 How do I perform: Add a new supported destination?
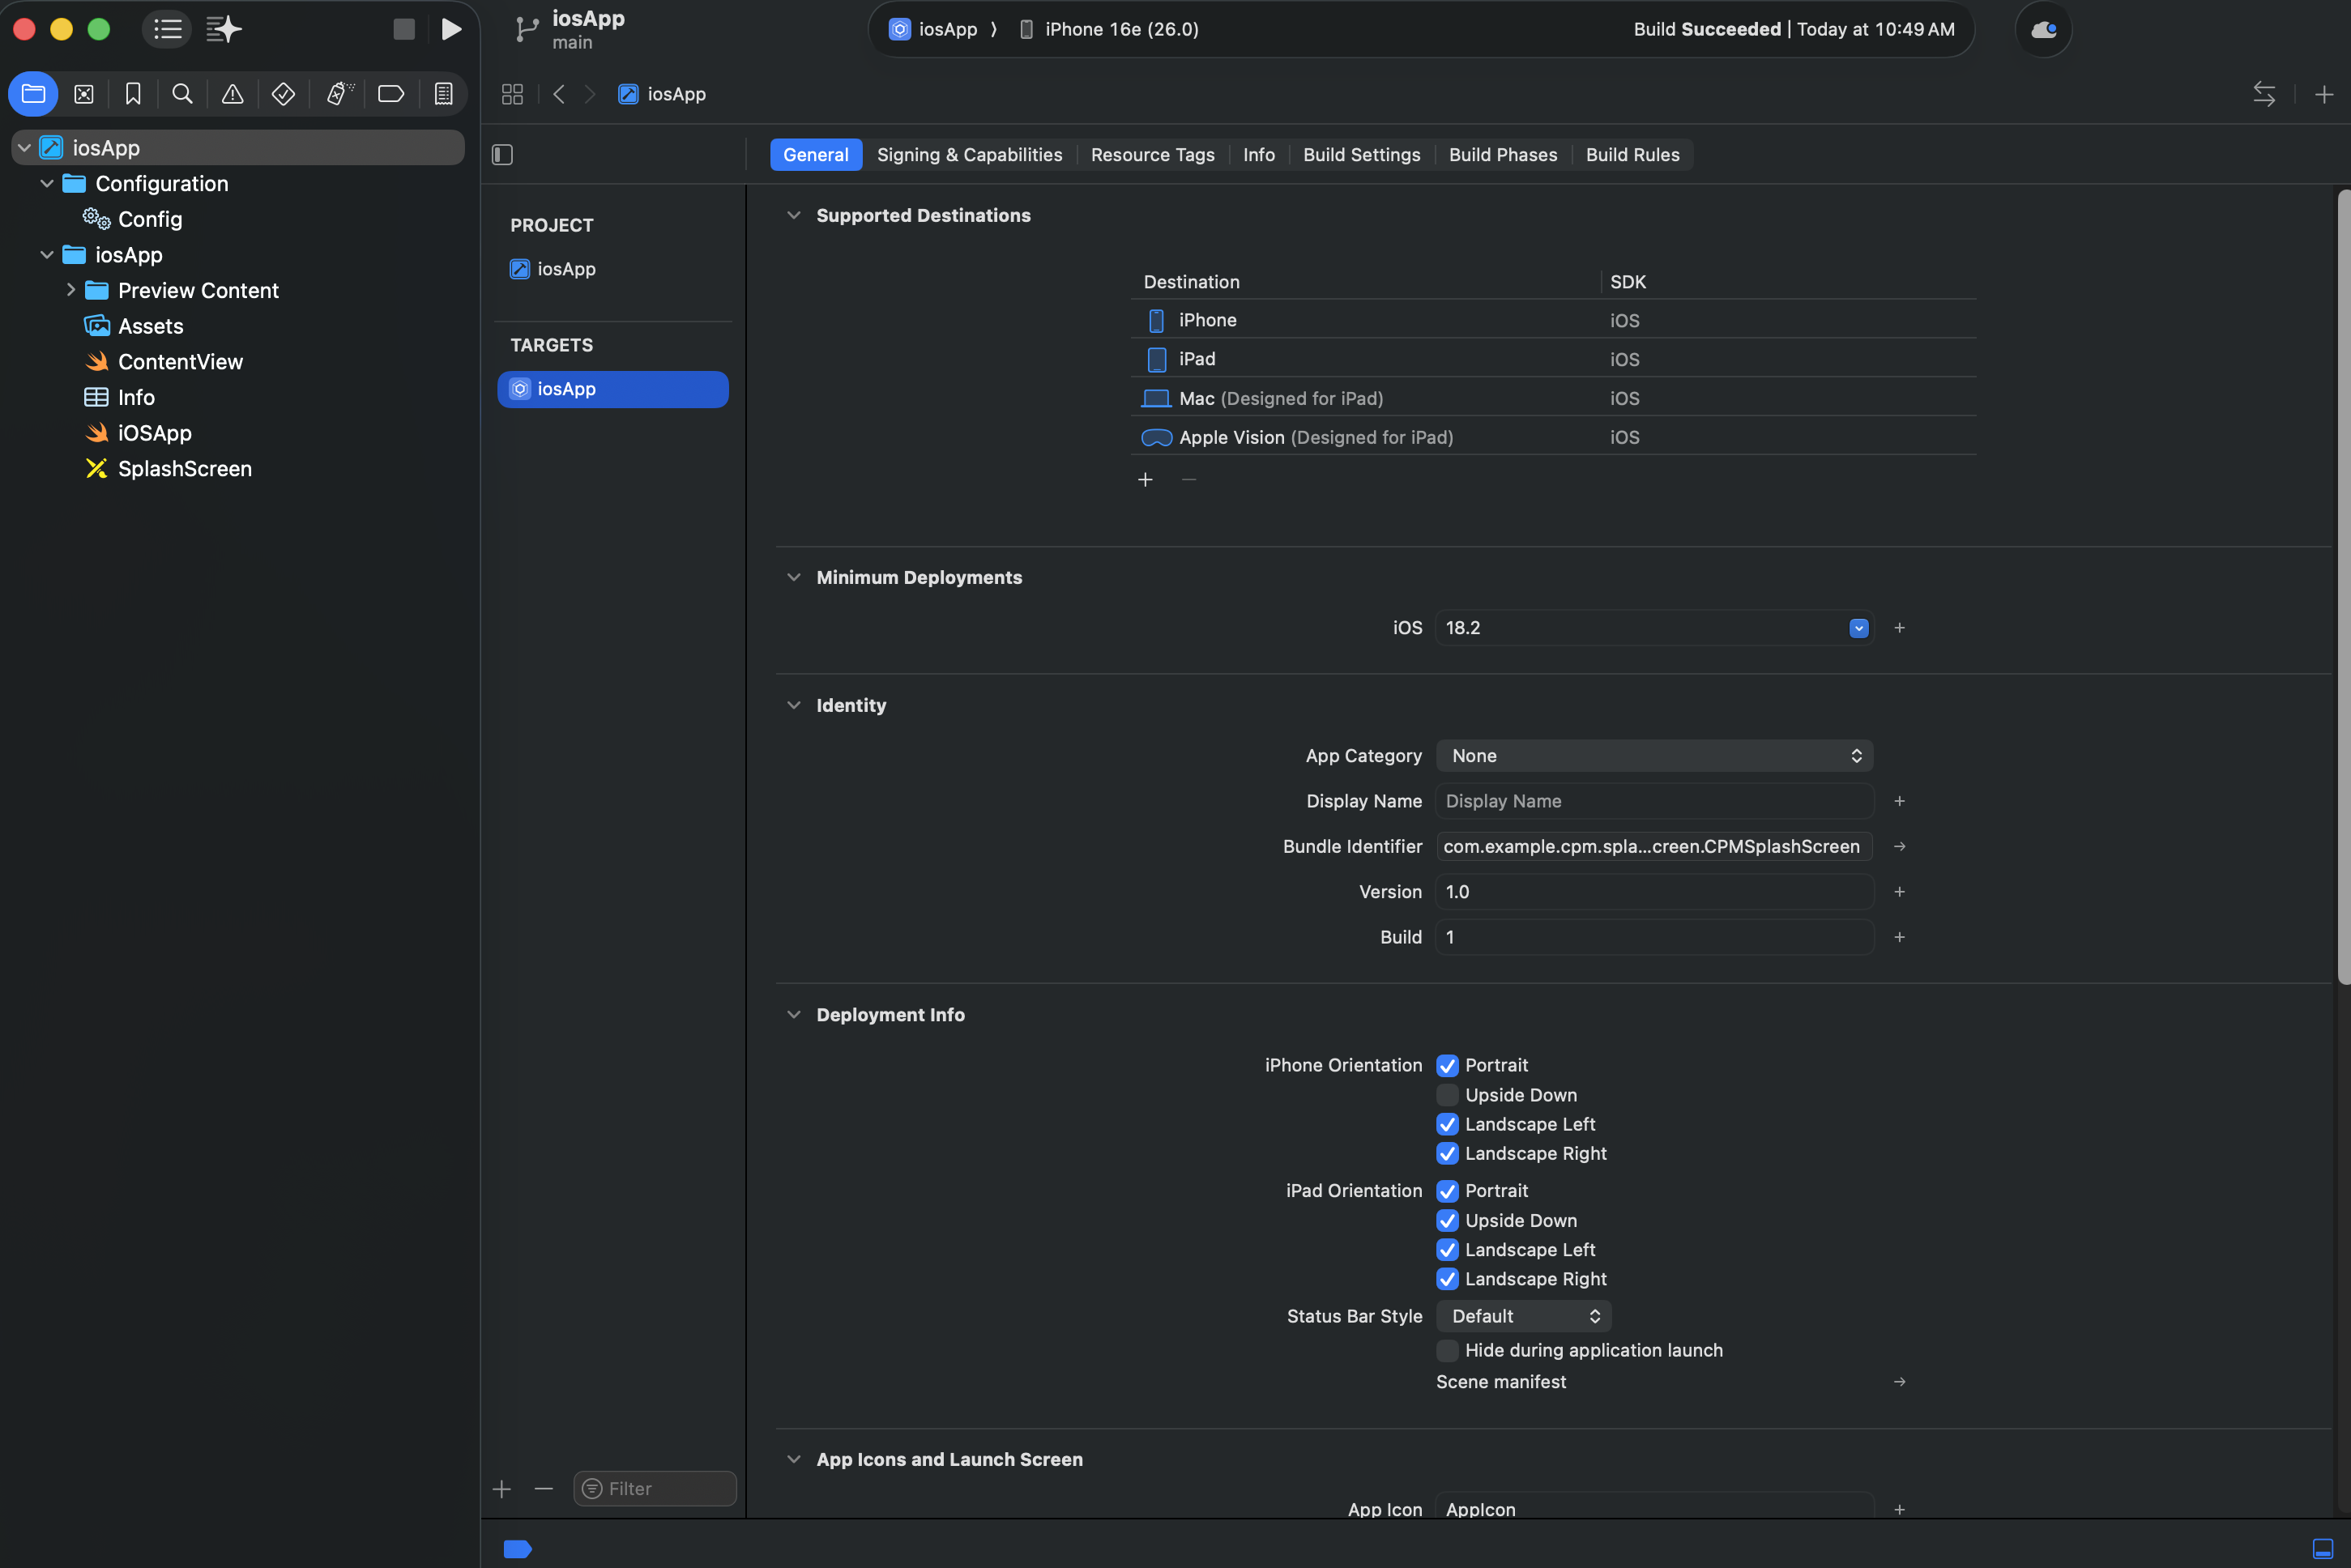[x=1145, y=480]
